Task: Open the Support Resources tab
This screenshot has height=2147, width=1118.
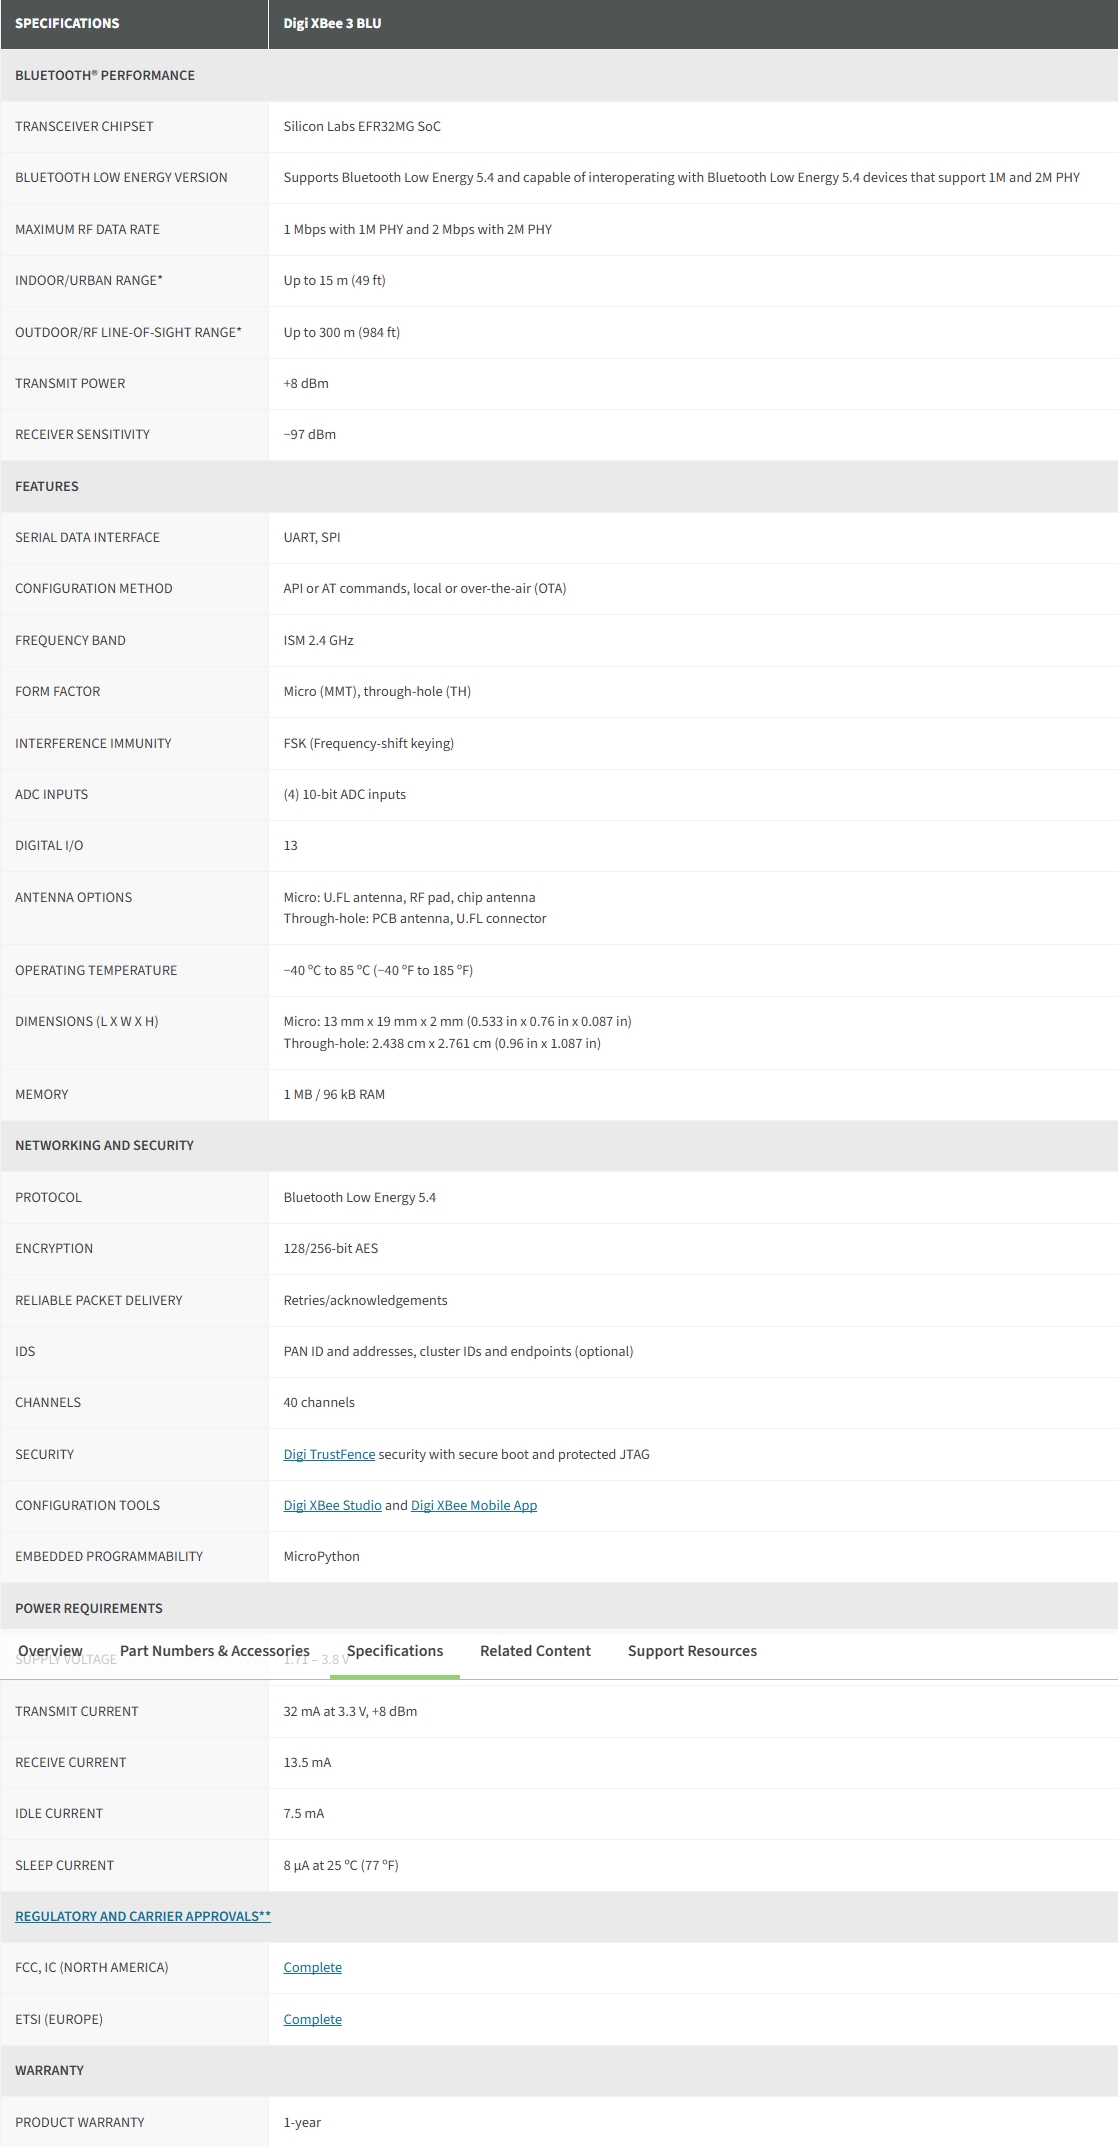Action: point(692,1651)
